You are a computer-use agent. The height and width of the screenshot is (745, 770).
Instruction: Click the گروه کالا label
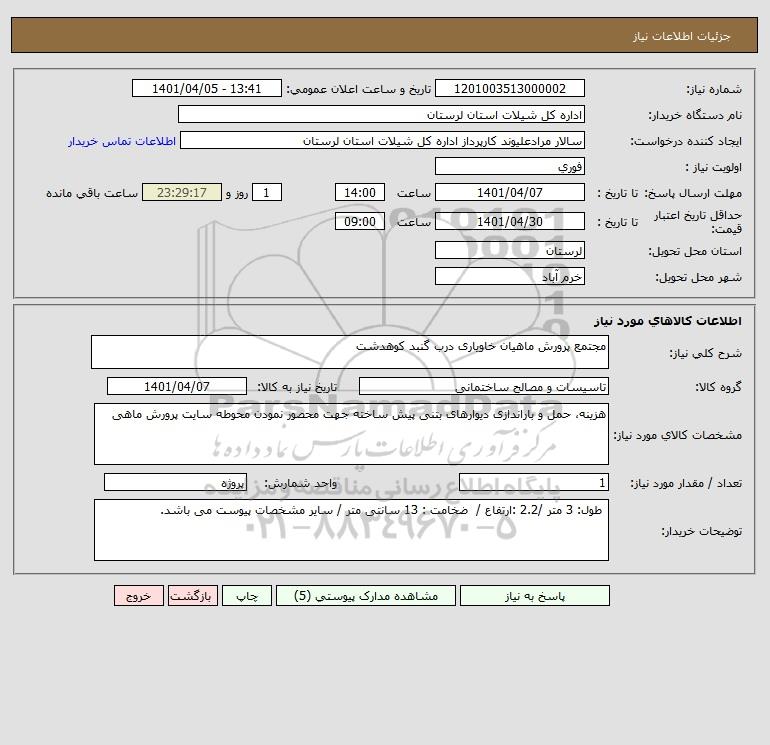pos(718,387)
